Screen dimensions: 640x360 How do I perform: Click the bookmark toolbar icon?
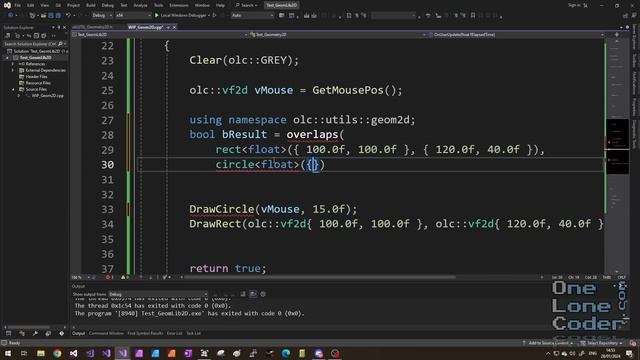(x=473, y=16)
